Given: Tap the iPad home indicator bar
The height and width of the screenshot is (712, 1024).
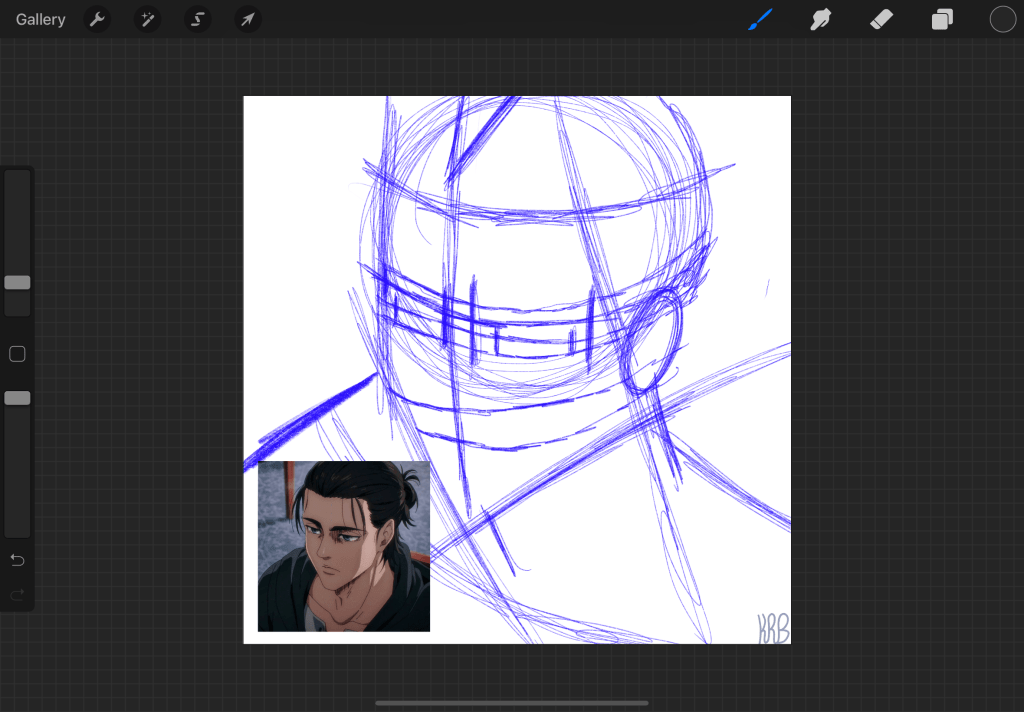Looking at the screenshot, I should [x=511, y=704].
